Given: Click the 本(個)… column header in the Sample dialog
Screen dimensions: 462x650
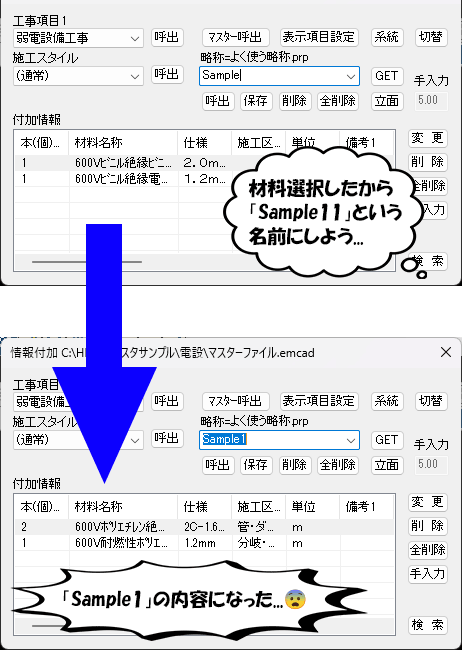Looking at the screenshot, I should [x=41, y=143].
